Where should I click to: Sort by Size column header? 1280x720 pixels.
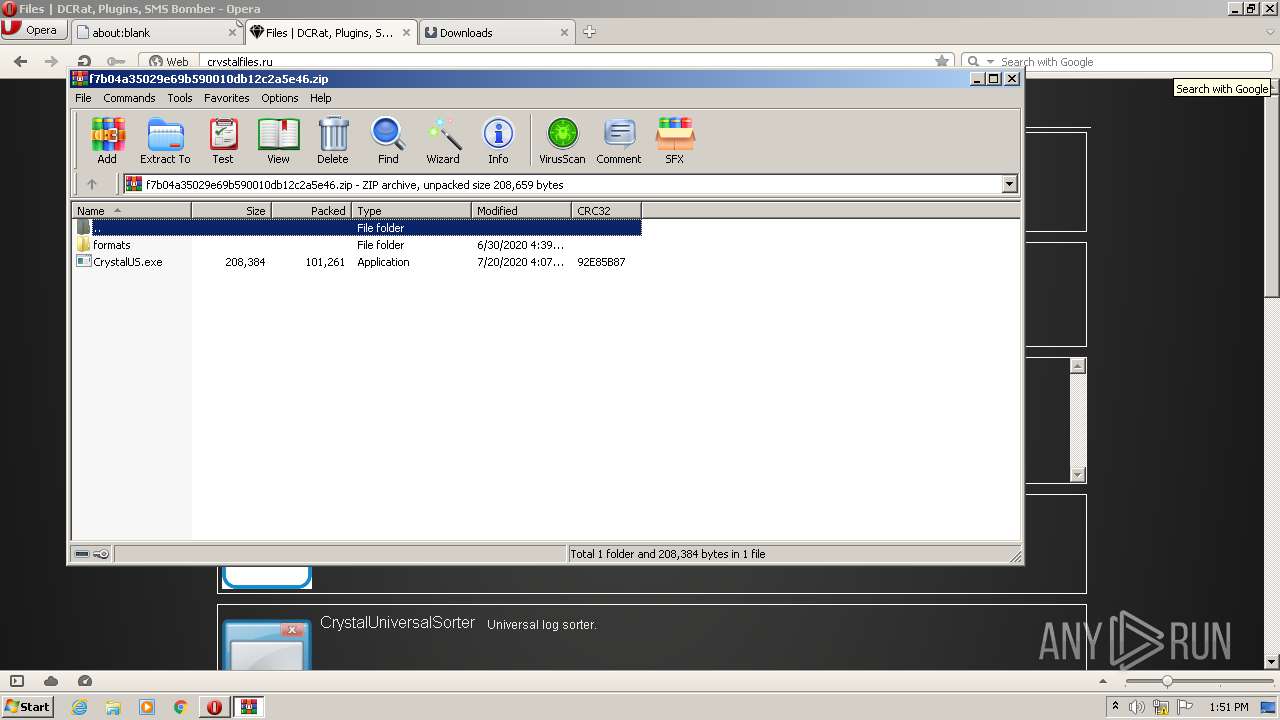231,210
